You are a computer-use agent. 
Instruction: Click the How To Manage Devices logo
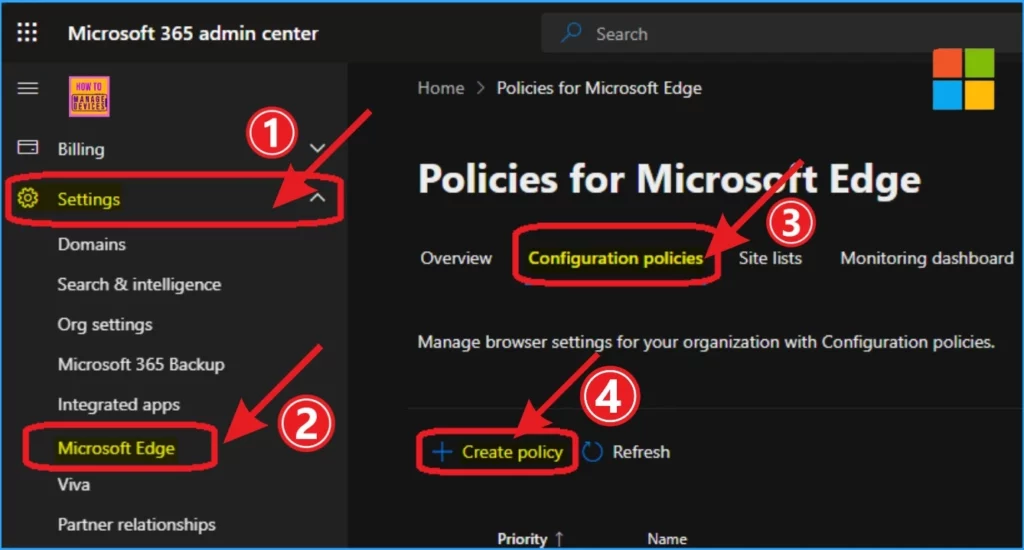point(89,97)
